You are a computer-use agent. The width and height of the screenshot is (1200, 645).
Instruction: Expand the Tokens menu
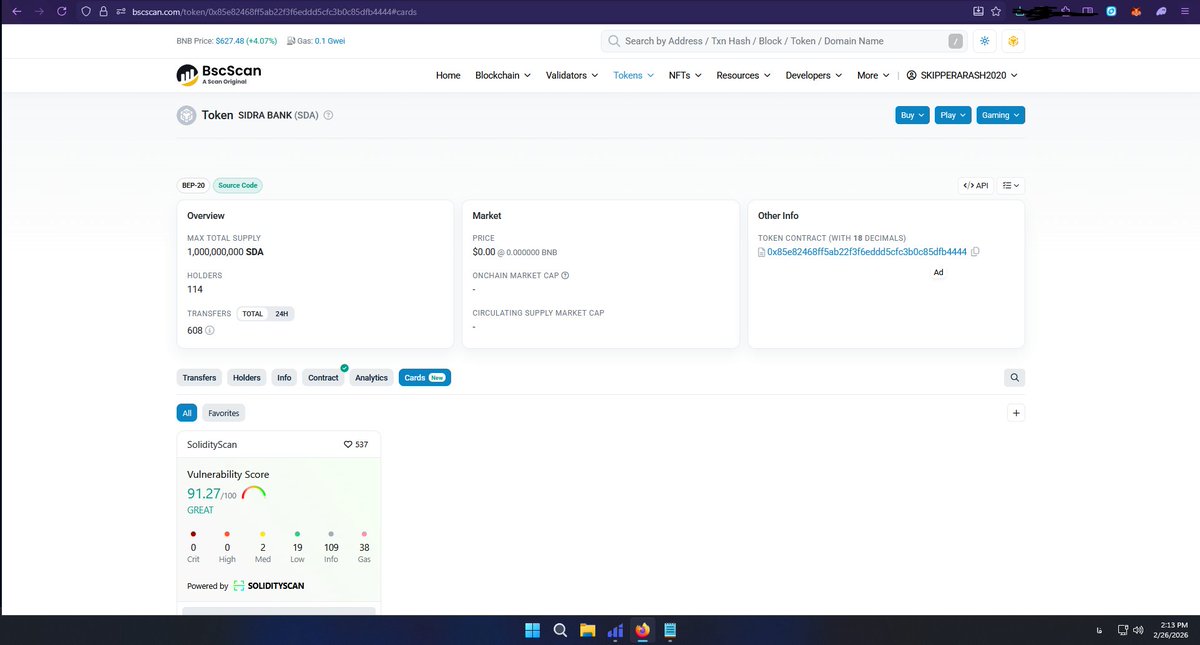633,75
